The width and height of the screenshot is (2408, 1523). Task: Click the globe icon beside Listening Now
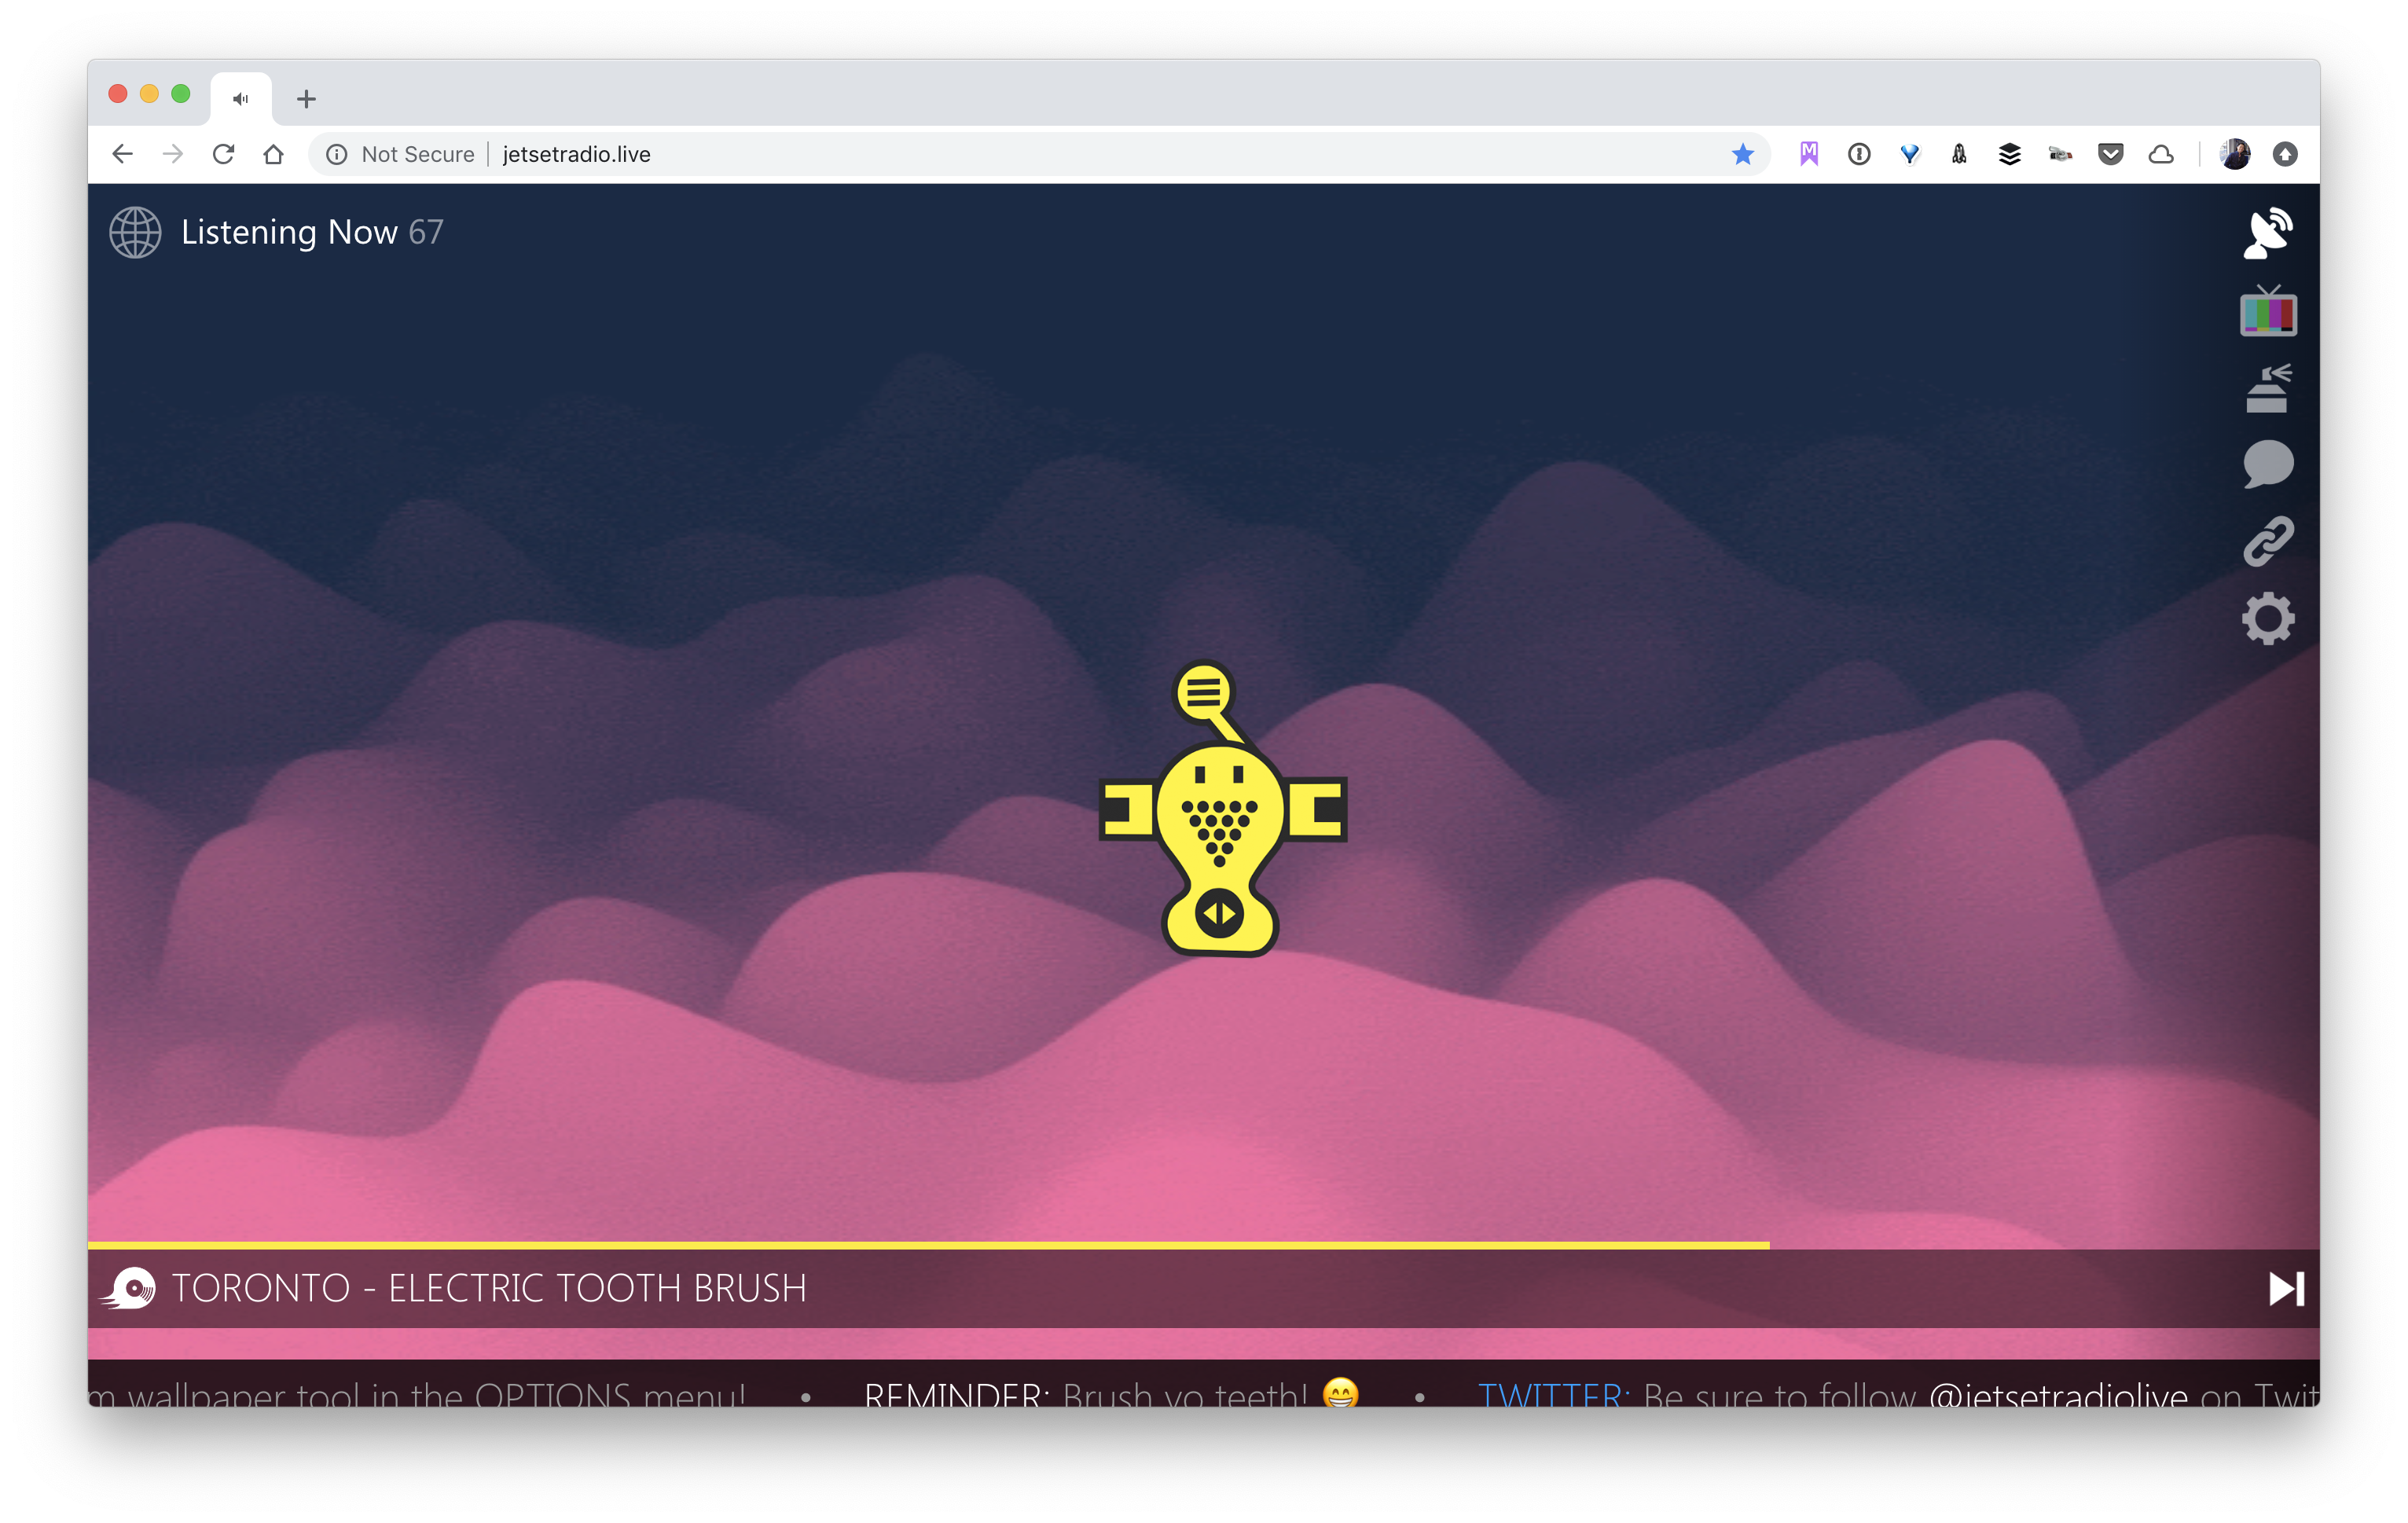click(135, 232)
